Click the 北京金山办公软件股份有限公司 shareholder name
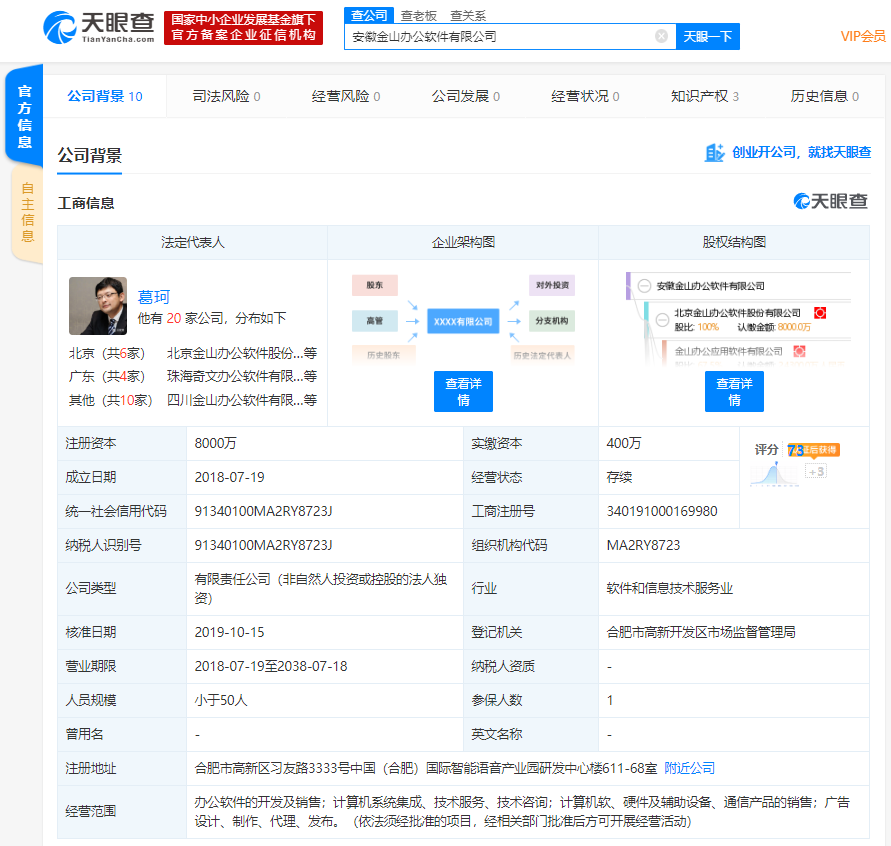Screen dimensions: 891x846 737,313
